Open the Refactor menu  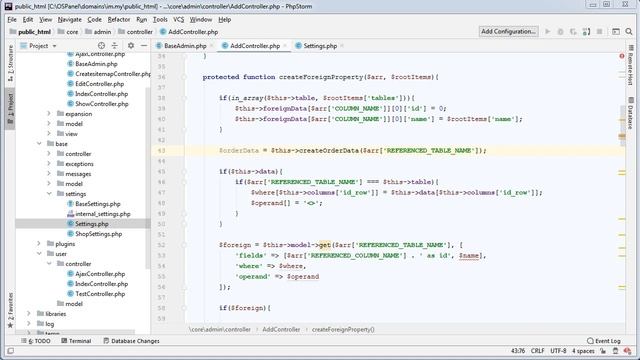coord(119,19)
